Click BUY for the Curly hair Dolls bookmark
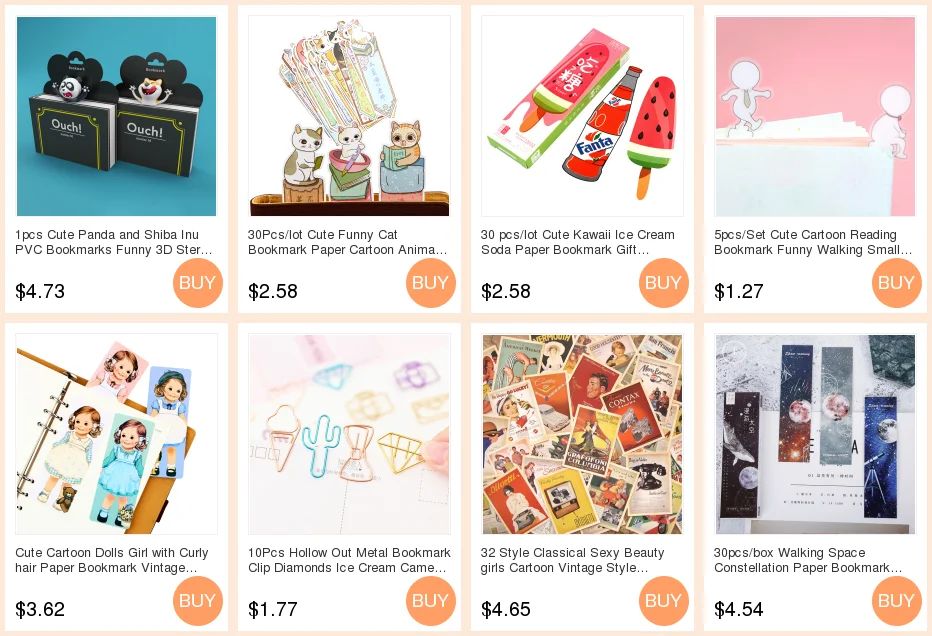The image size is (932, 636). (x=198, y=601)
